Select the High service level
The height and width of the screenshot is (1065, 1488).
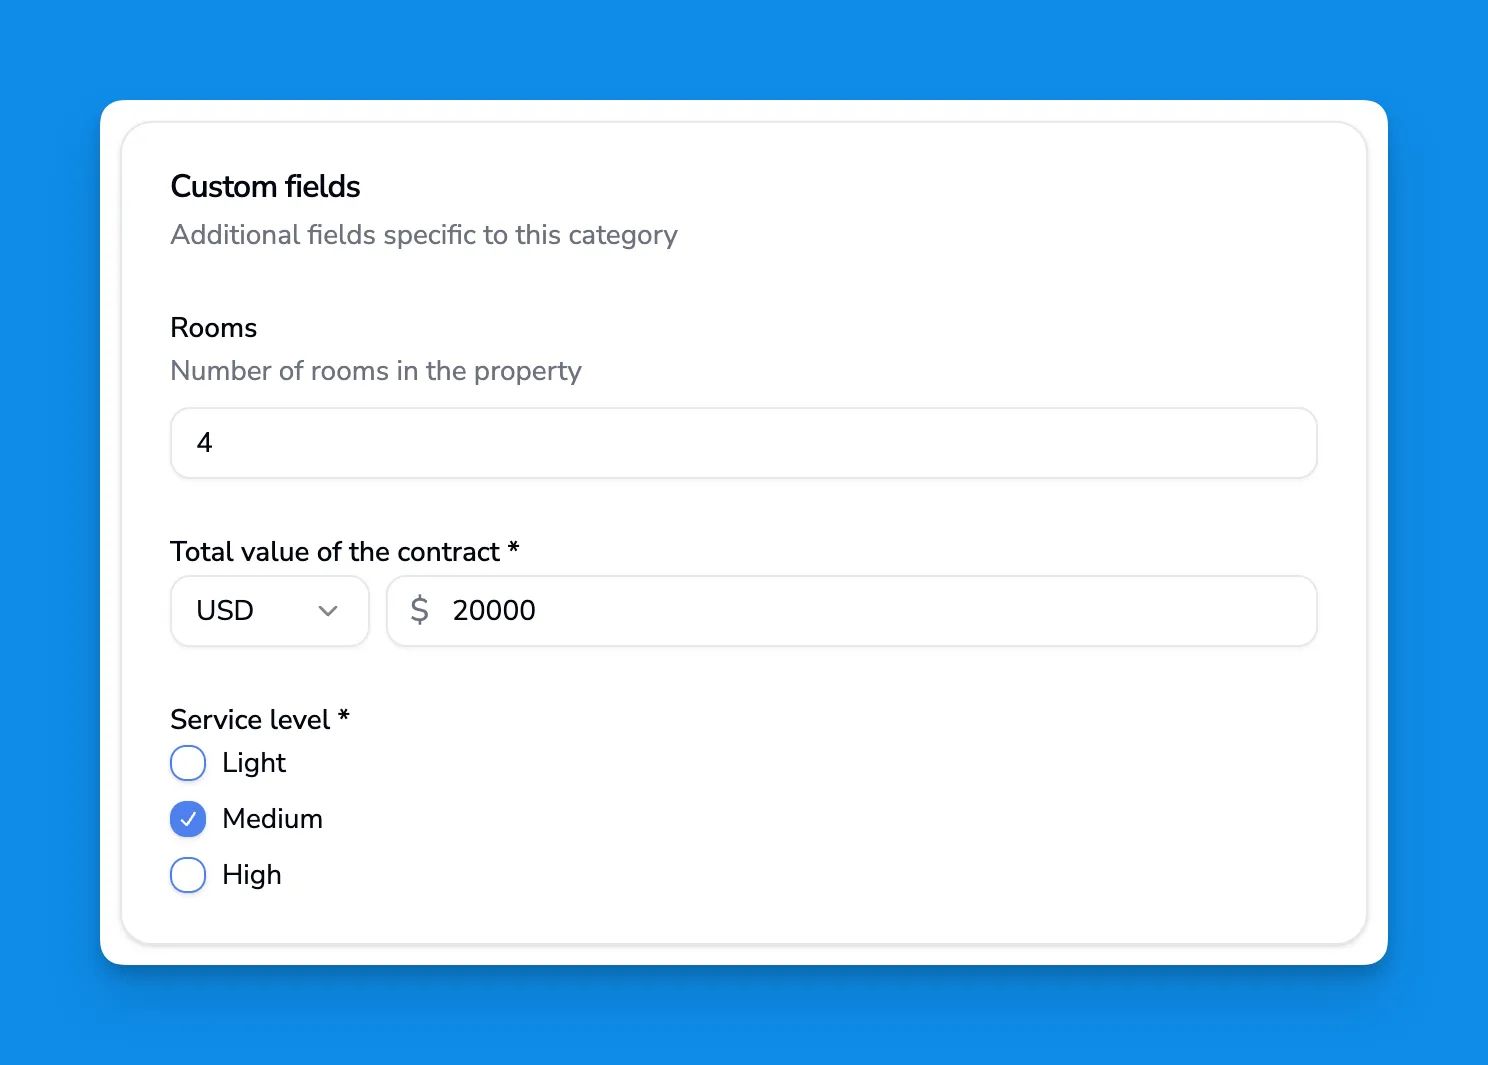click(188, 875)
